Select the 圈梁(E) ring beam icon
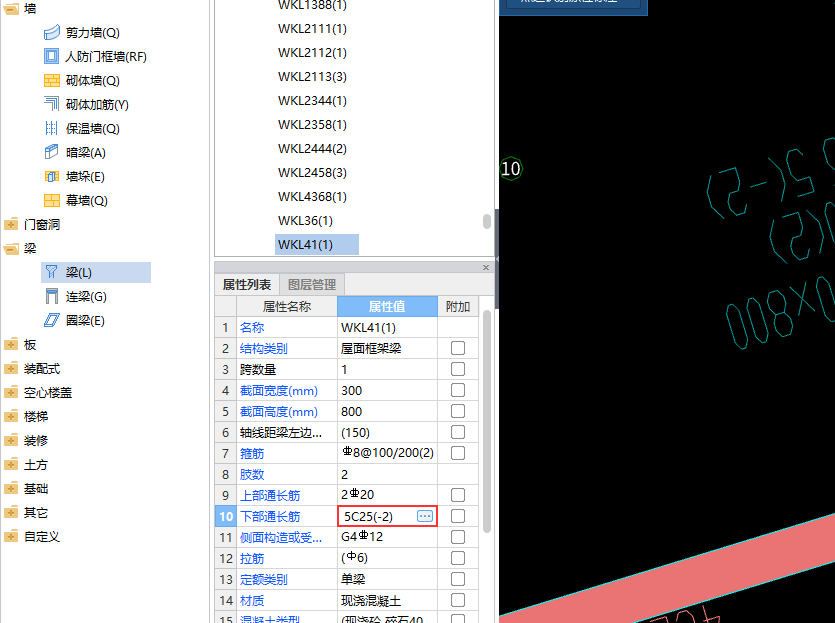This screenshot has height=623, width=835. coord(52,320)
